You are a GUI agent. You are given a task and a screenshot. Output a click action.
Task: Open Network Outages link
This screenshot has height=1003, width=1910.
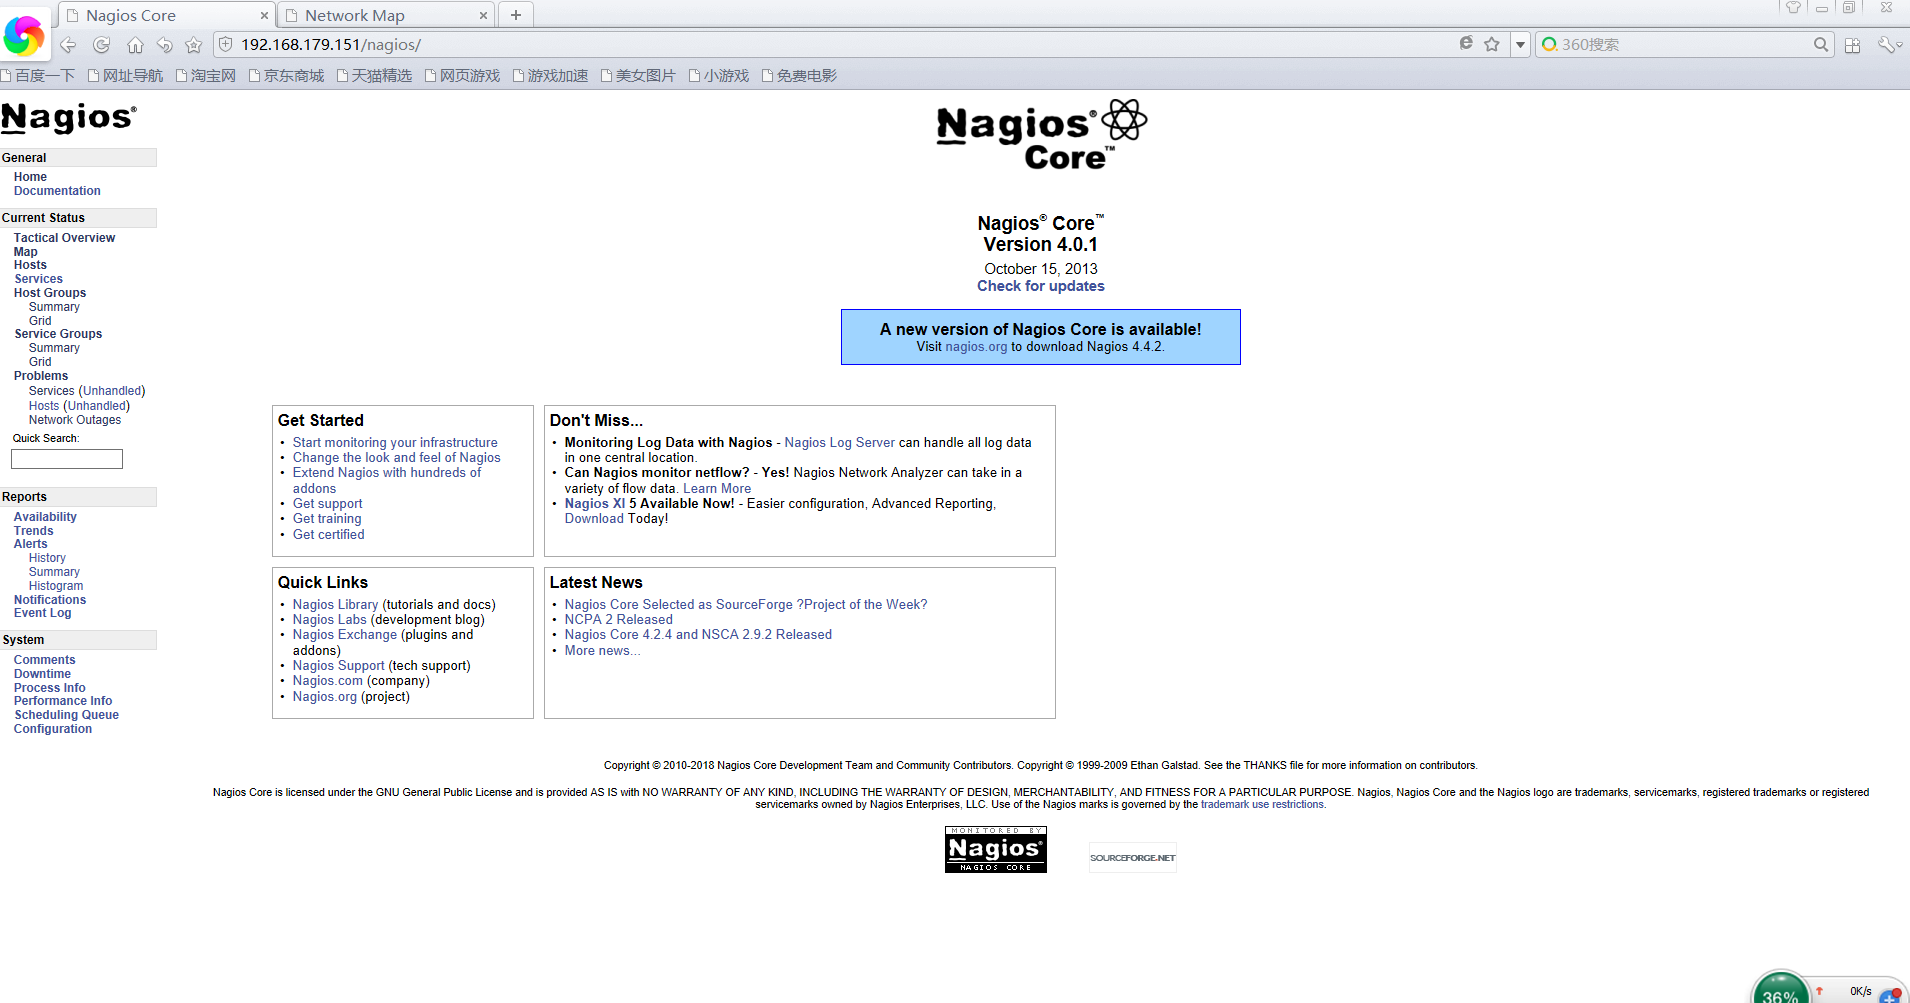[x=75, y=420]
